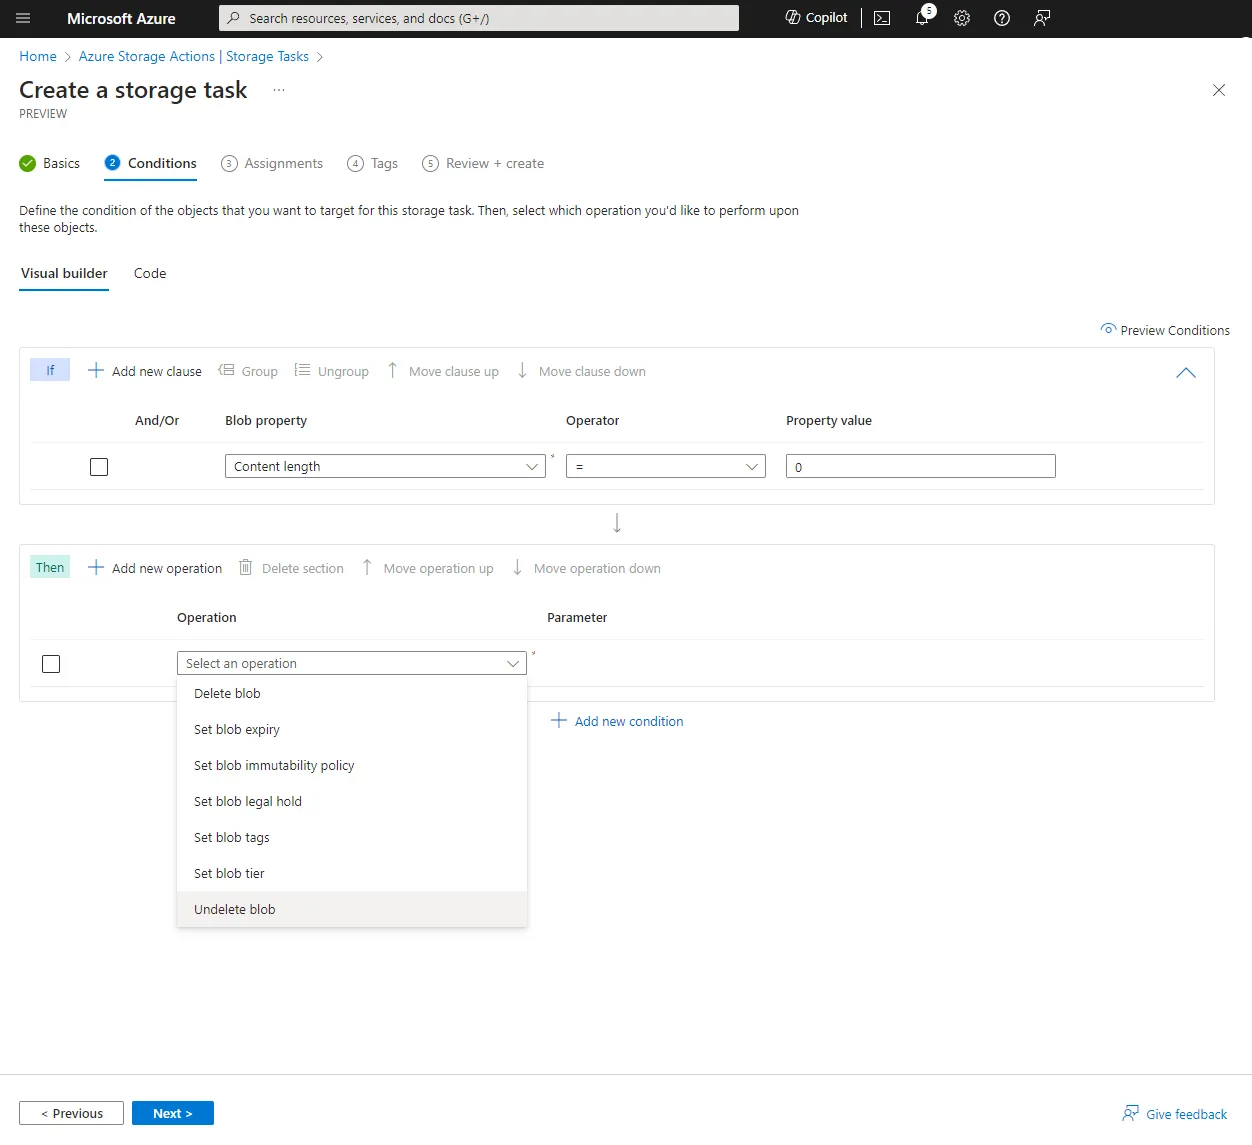The width and height of the screenshot is (1252, 1145).
Task: Choose Set blob expiry operation
Action: click(x=352, y=729)
